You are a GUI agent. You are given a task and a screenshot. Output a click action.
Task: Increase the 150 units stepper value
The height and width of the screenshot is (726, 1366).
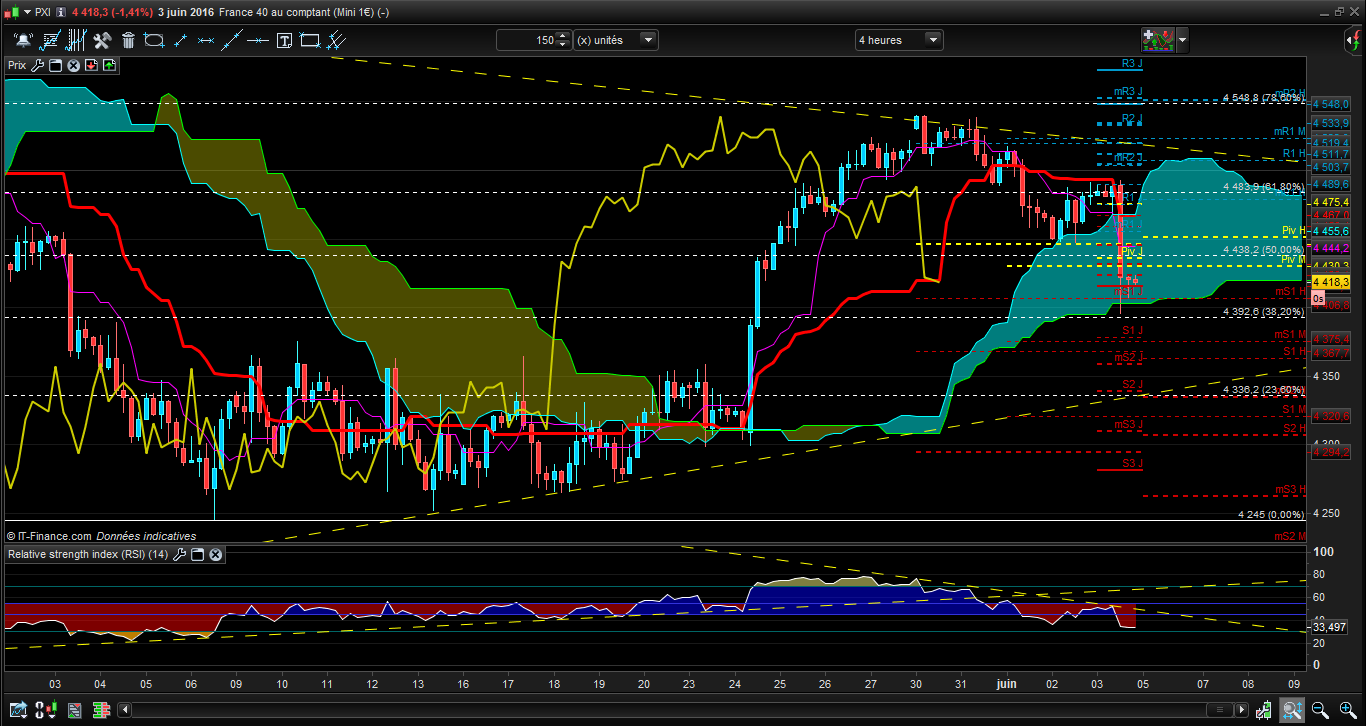[x=563, y=36]
